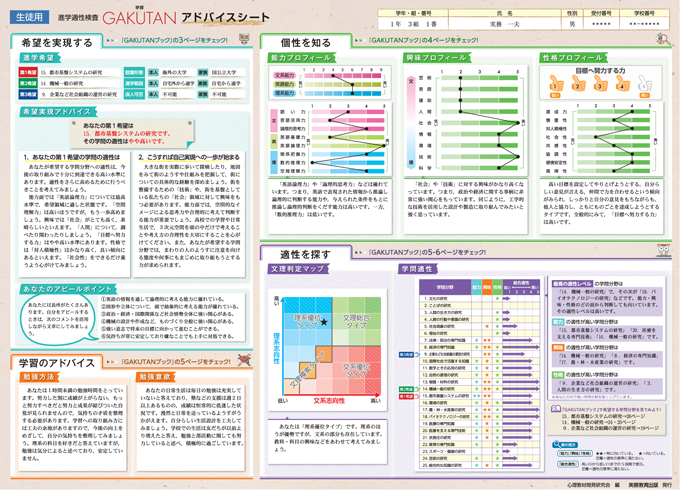
Task: Select thumbs-up icon number 2
Action: (x=578, y=84)
